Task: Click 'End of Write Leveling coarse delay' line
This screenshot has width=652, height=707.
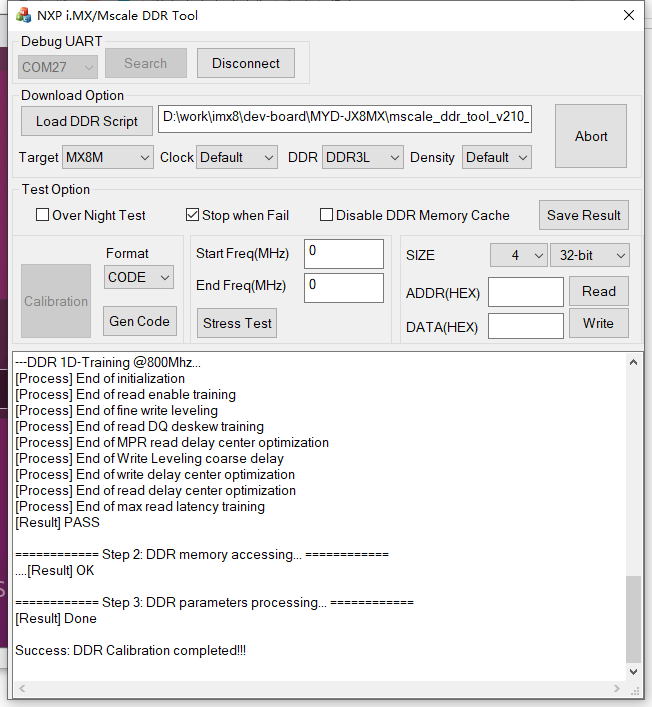Action: point(149,458)
